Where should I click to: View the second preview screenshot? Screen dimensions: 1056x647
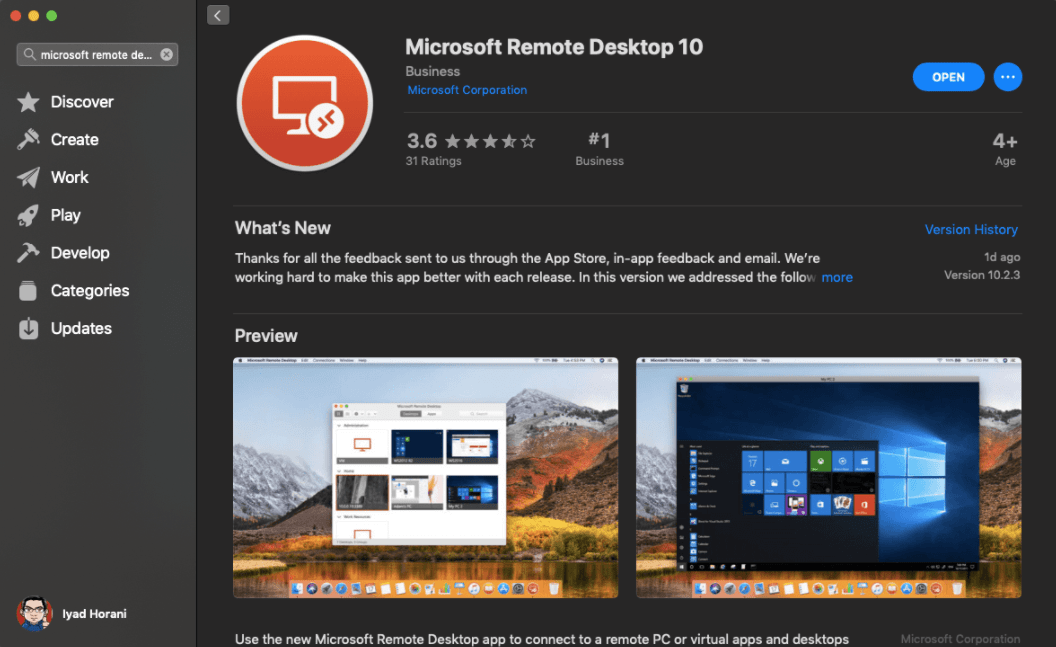[828, 477]
